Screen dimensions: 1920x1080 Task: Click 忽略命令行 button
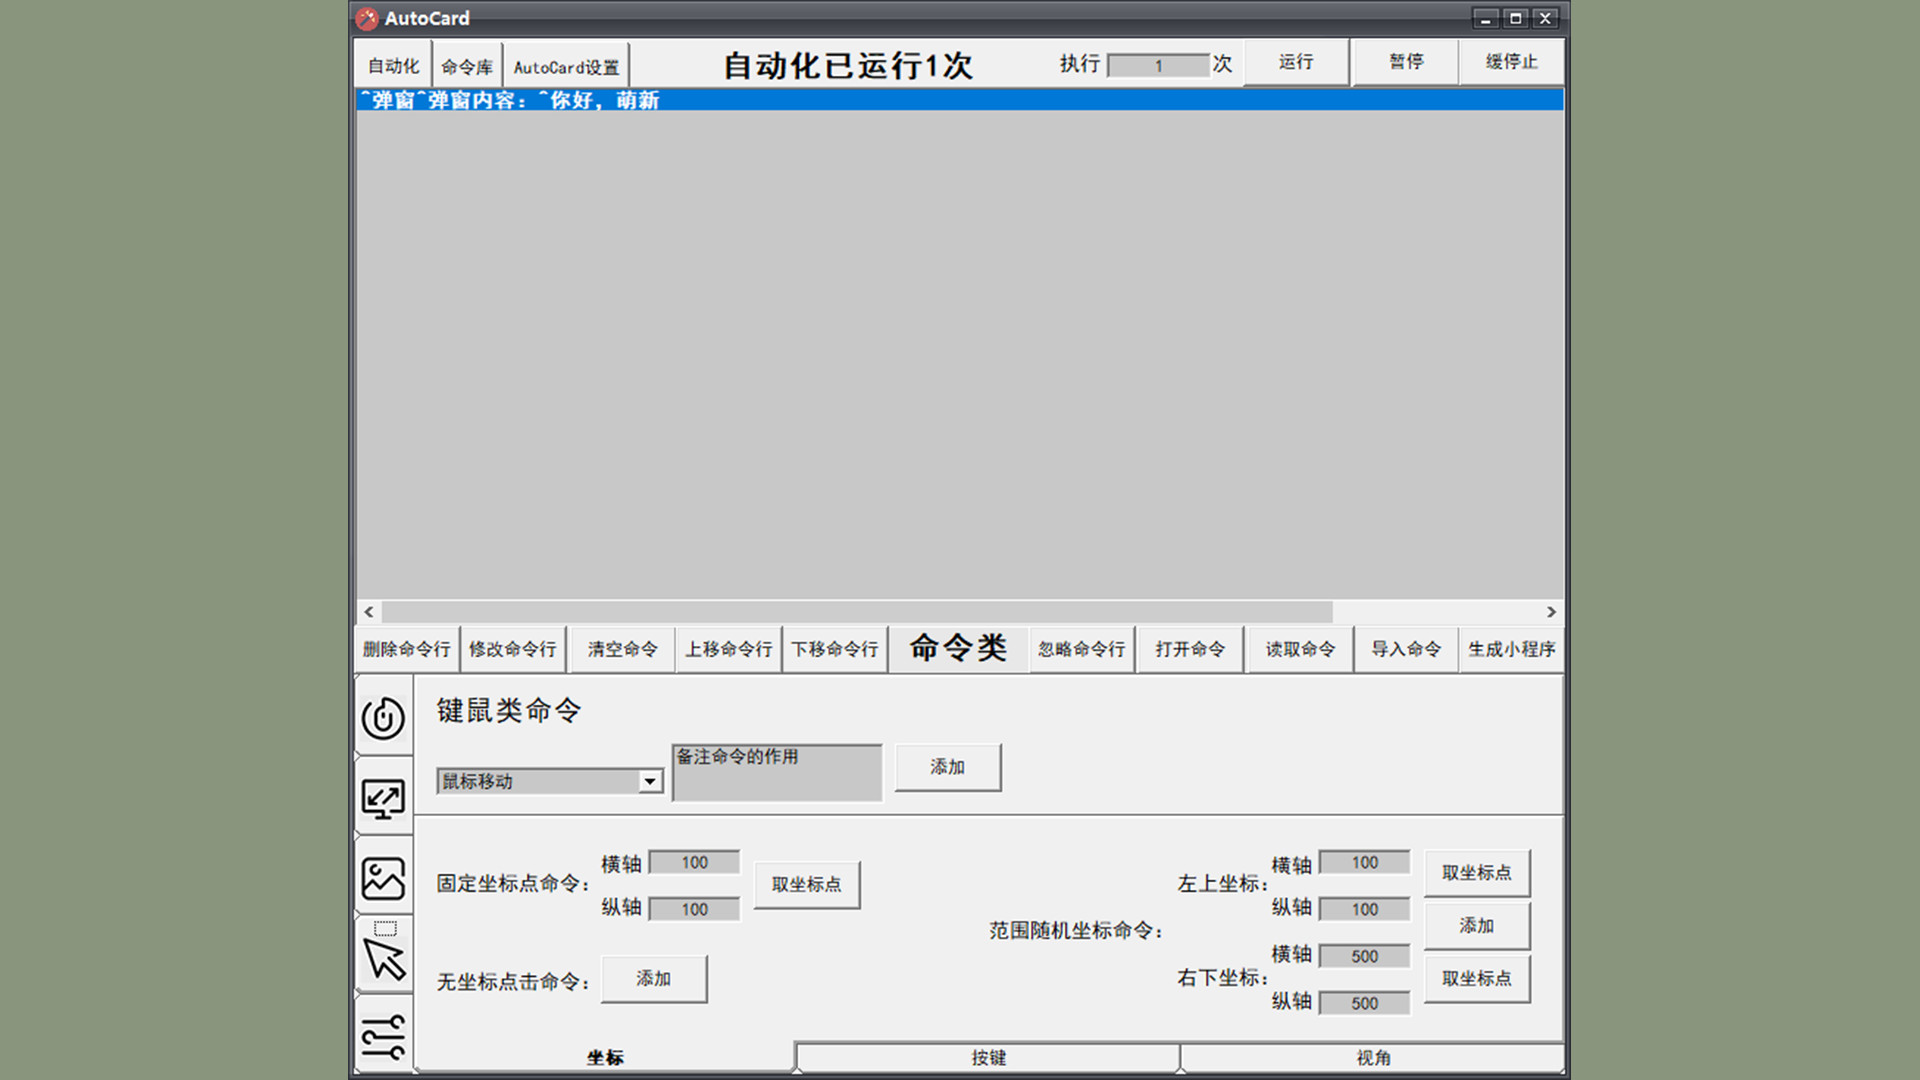click(1081, 649)
